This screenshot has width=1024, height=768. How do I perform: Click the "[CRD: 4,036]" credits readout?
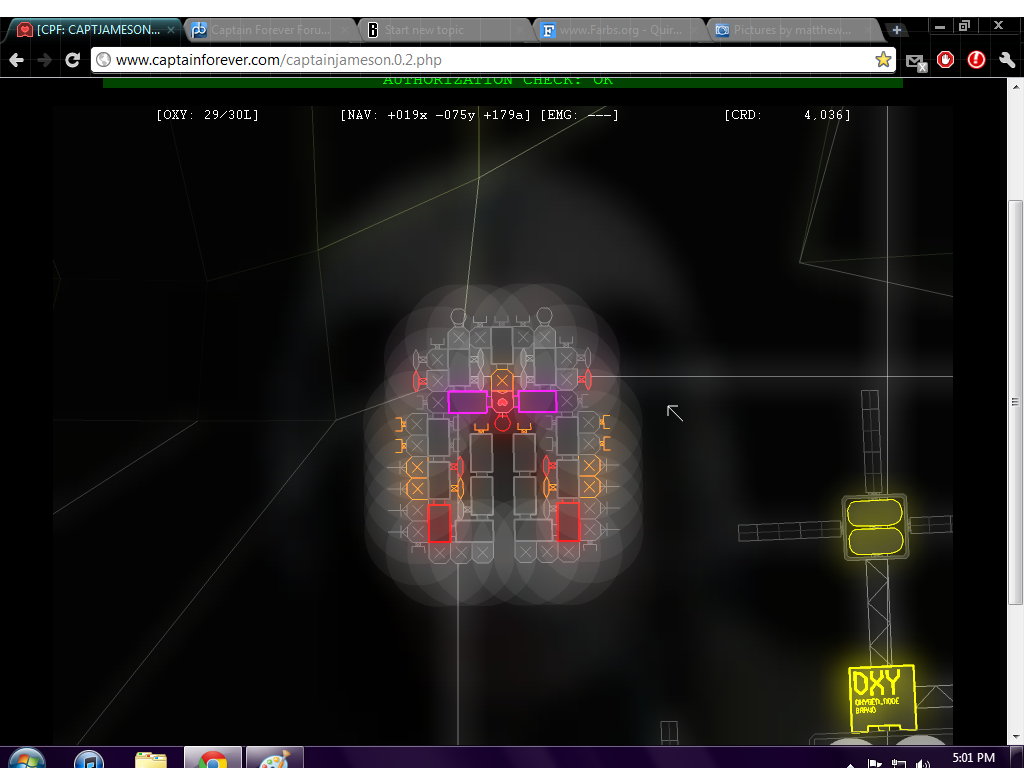point(788,115)
